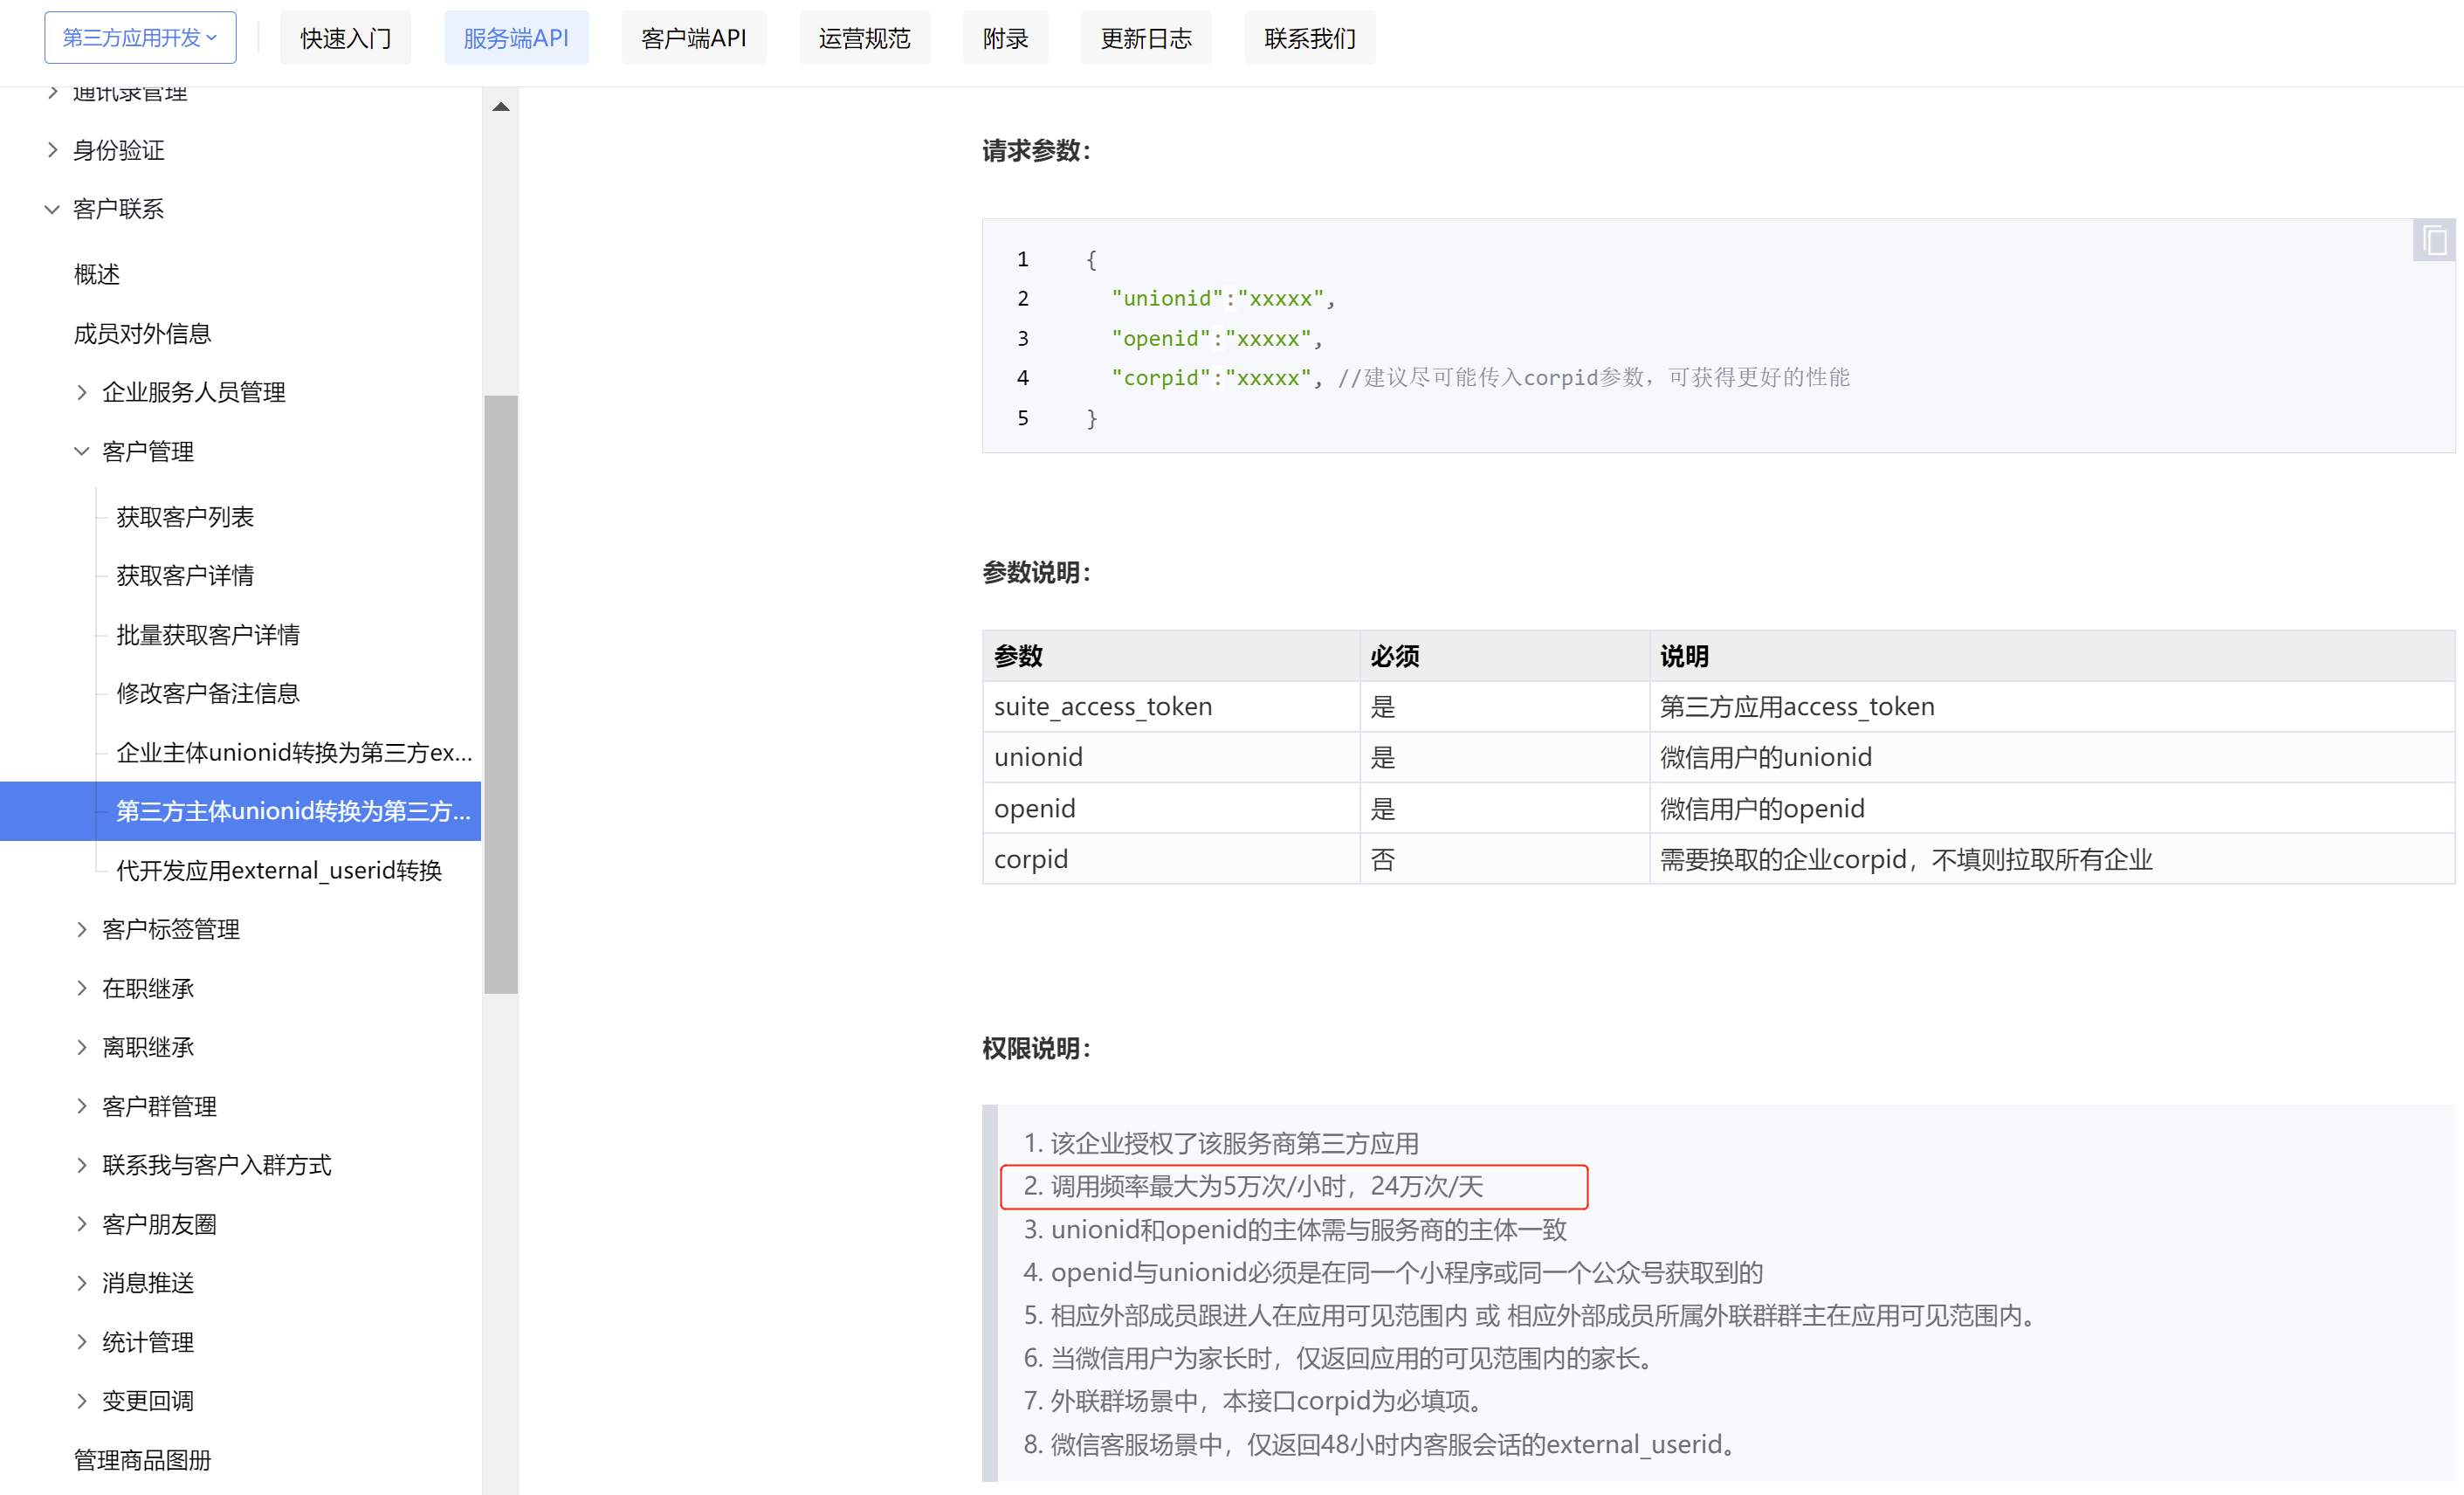Screen dimensions: 2464x1495
Task: Open the 更新日志 page
Action: (x=1146, y=37)
